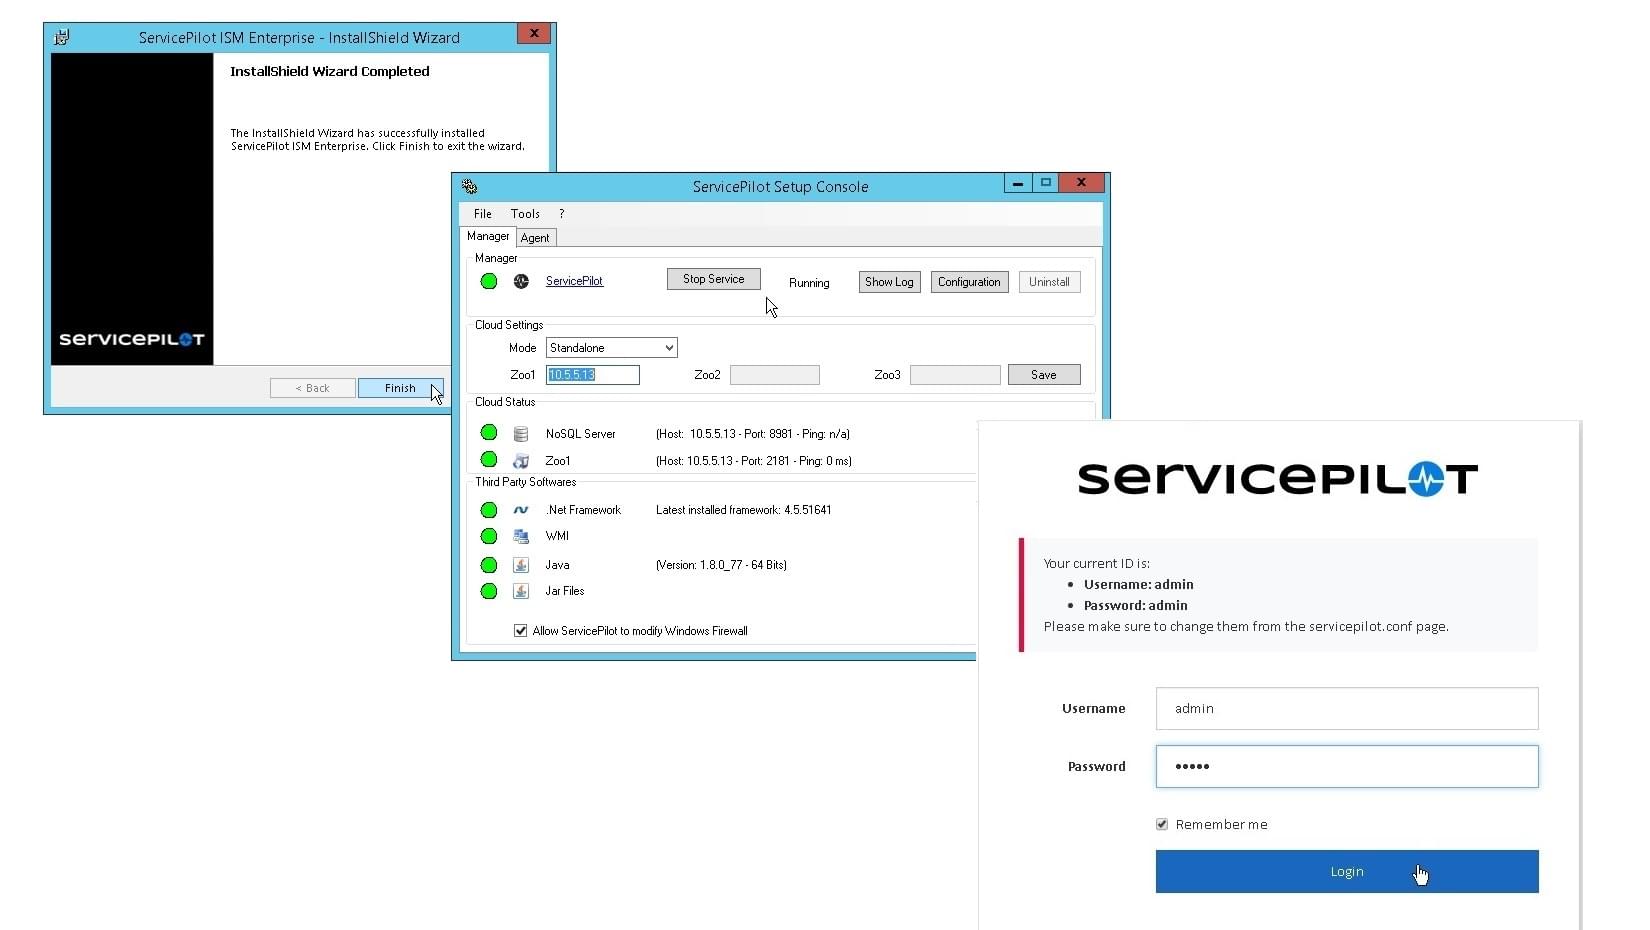The image size is (1650, 930).
Task: Click the green status light for Jar Files
Action: pyautogui.click(x=489, y=591)
